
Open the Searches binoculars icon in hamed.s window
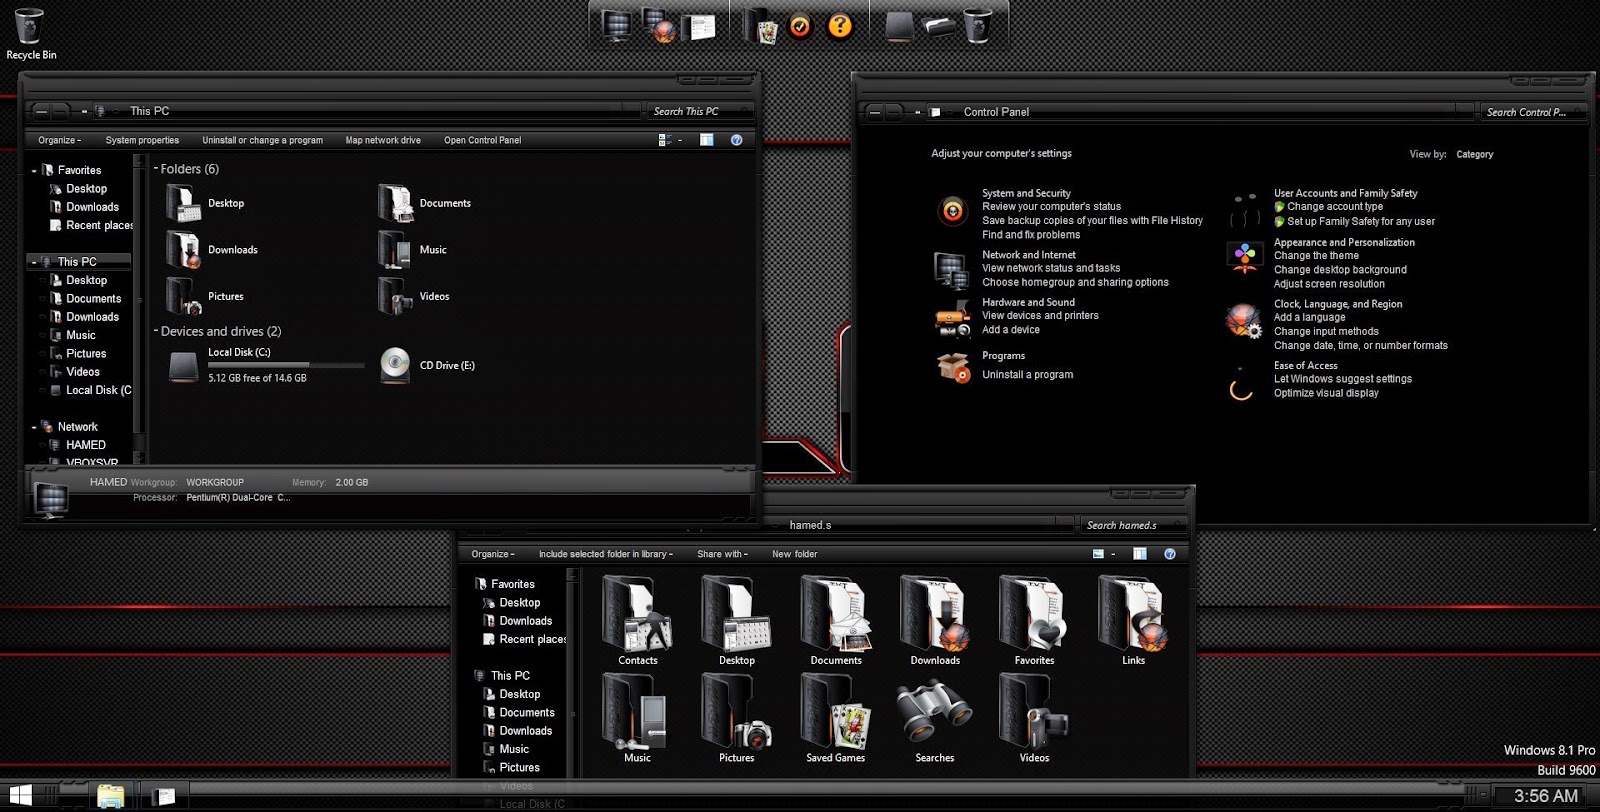(935, 718)
